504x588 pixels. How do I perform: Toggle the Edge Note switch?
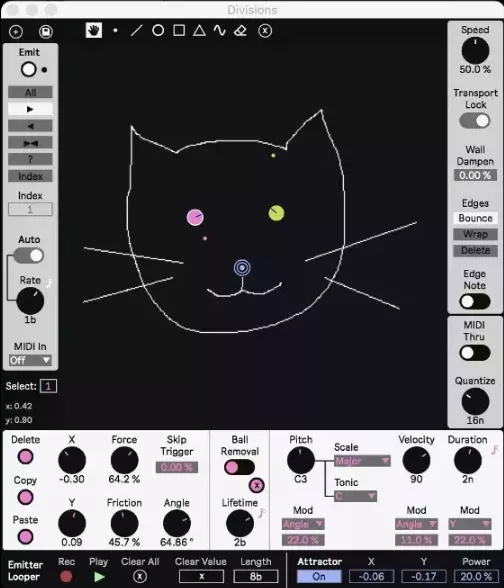[475, 302]
